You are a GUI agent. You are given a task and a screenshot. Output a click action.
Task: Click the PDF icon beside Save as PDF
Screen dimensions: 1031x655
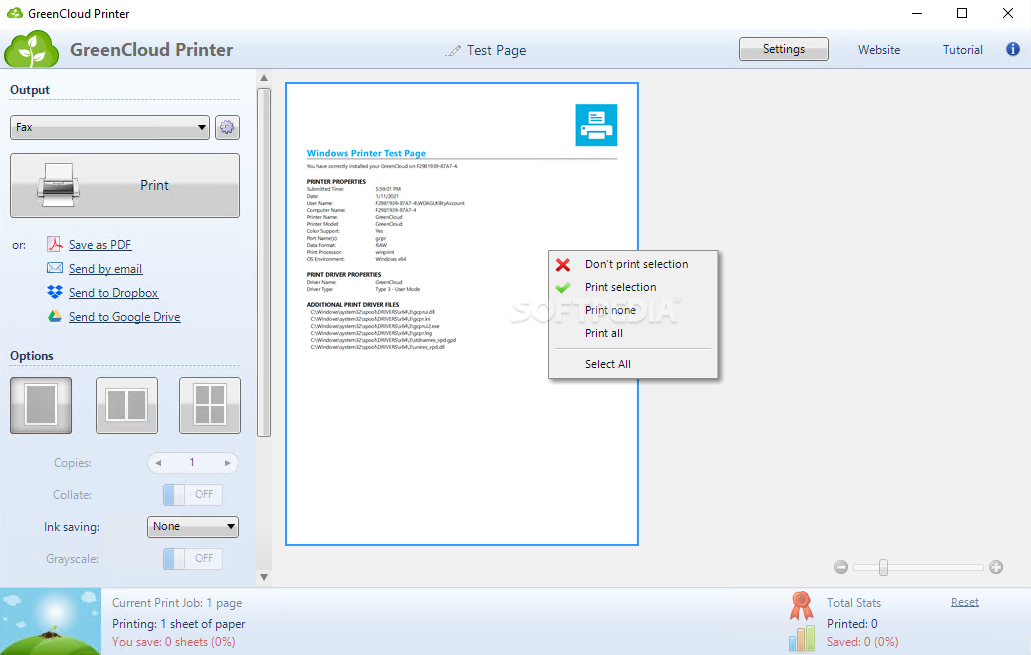click(x=55, y=245)
